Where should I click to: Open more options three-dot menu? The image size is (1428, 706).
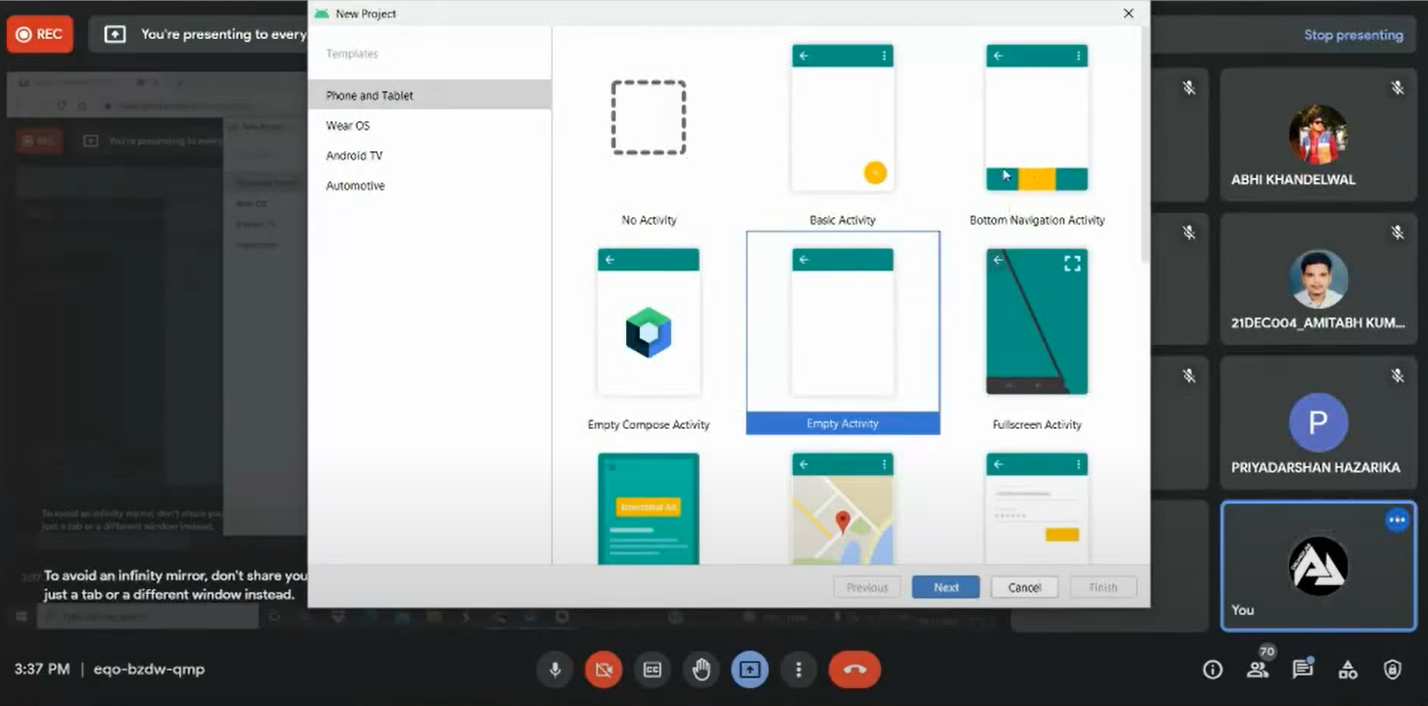coord(798,670)
